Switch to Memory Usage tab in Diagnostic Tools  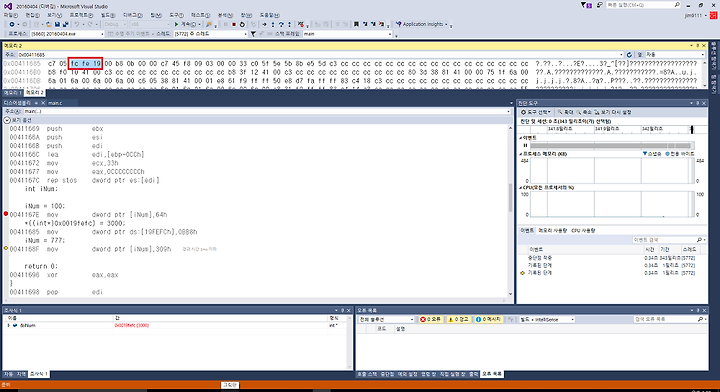pyautogui.click(x=552, y=230)
